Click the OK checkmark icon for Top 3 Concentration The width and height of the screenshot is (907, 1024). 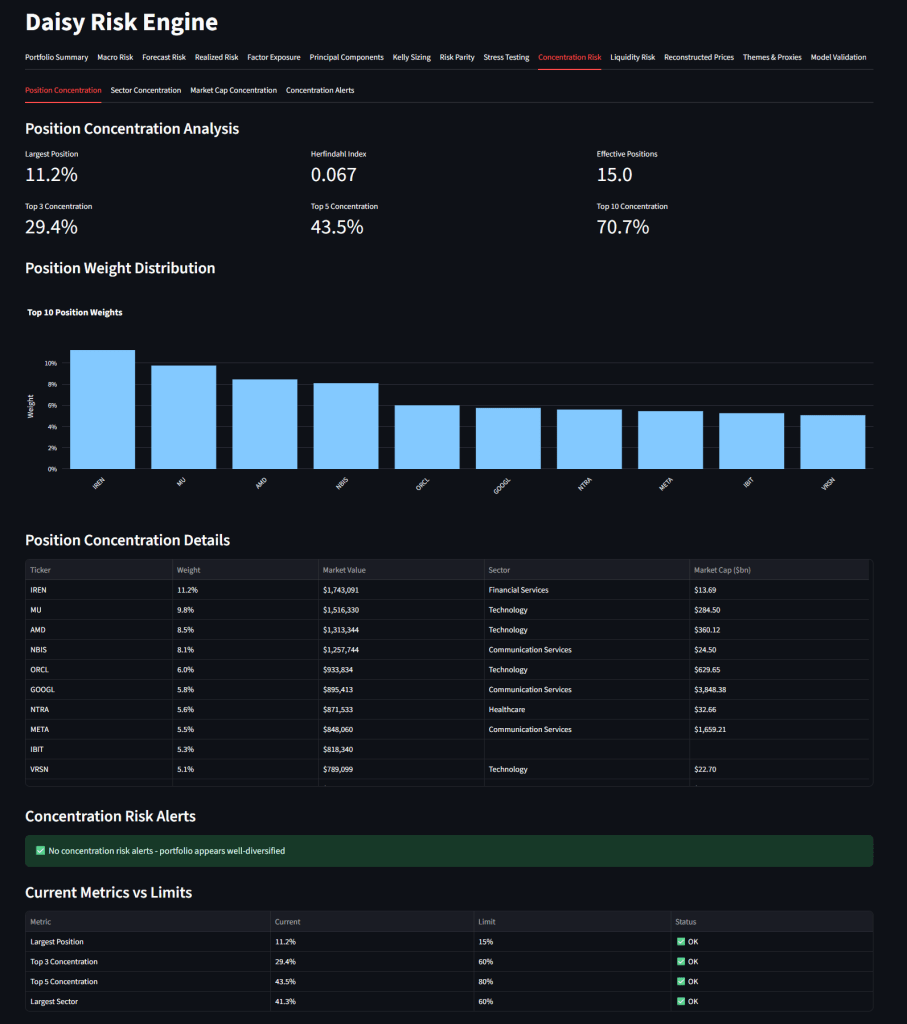[x=681, y=962]
